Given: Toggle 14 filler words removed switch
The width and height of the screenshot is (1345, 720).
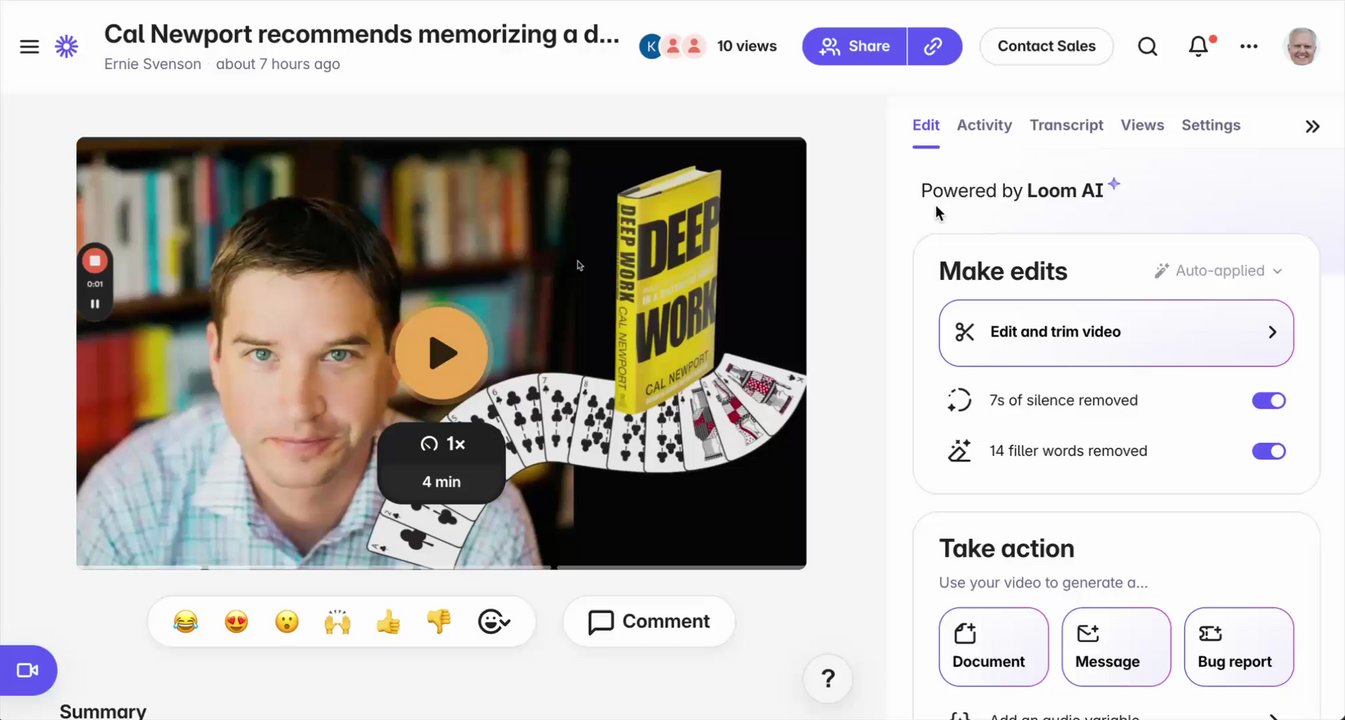Looking at the screenshot, I should click(x=1269, y=451).
